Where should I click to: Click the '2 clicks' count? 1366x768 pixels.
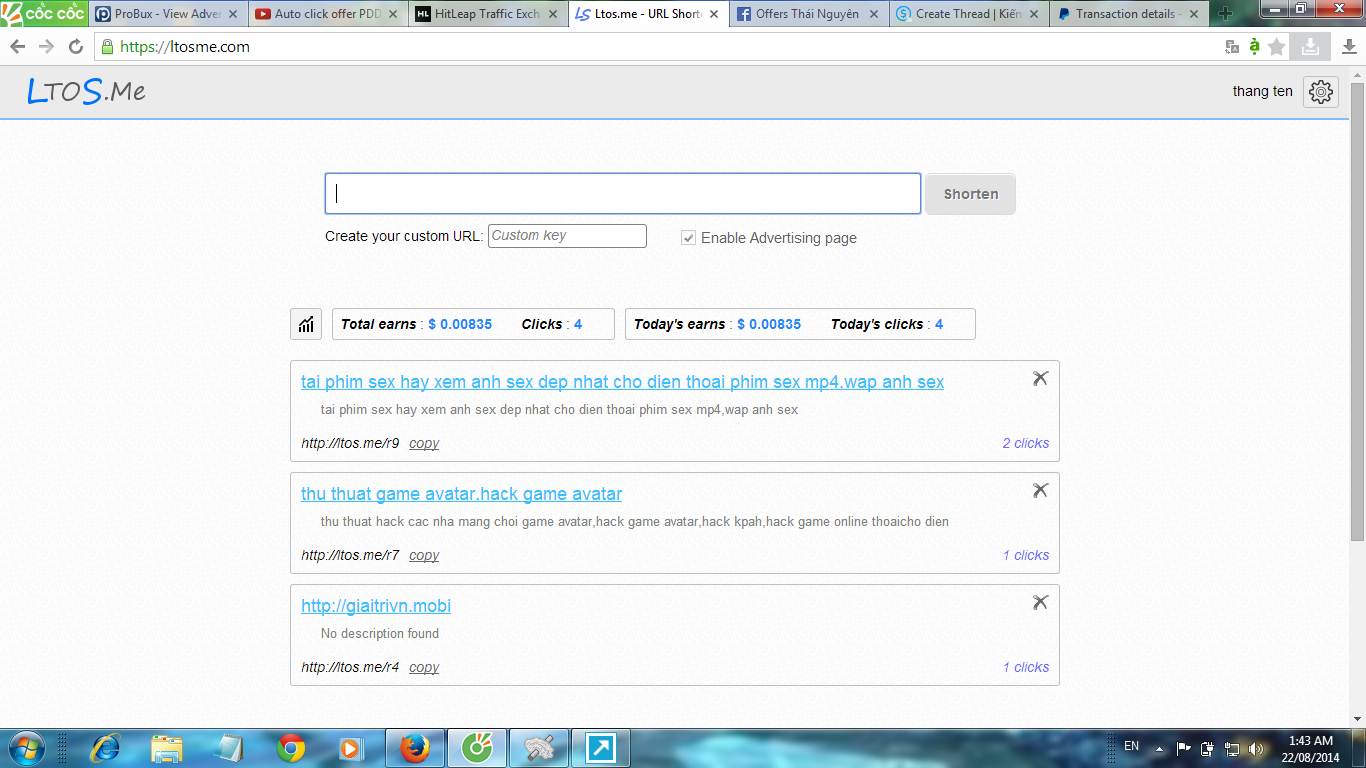click(x=1026, y=443)
